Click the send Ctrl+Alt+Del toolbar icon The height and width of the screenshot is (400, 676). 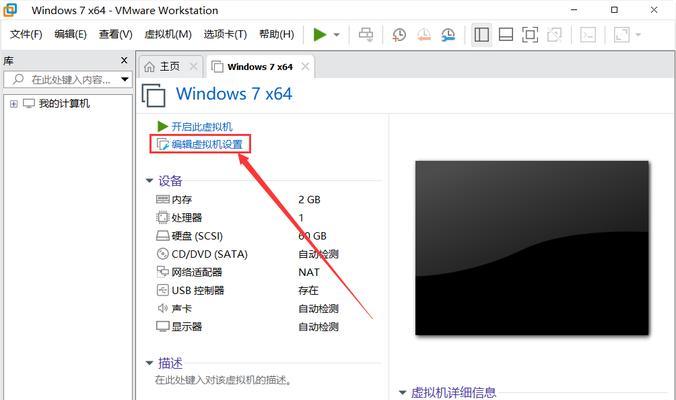(x=366, y=34)
